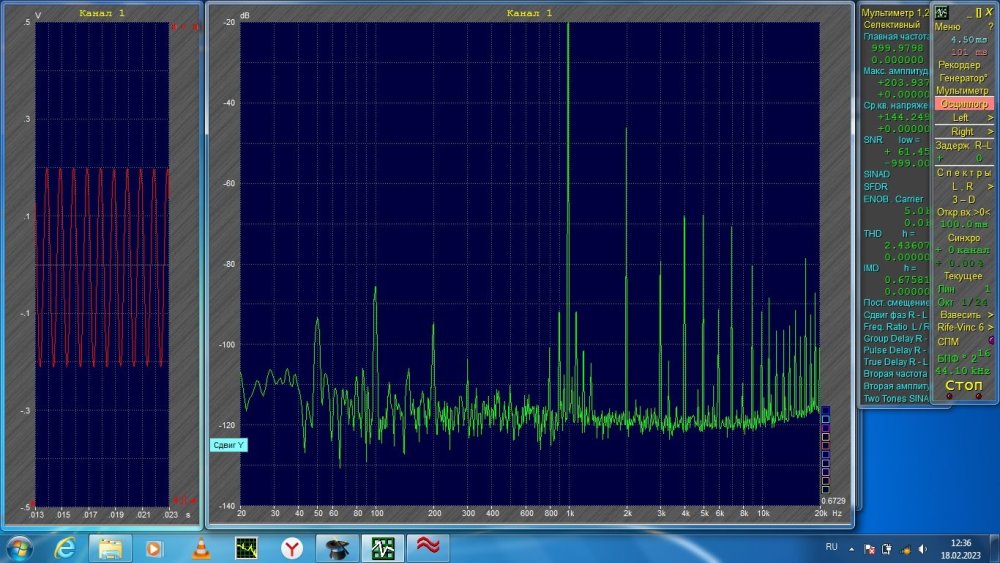The image size is (1000, 563).
Task: Open the Yandex Browser from taskbar
Action: [291, 548]
